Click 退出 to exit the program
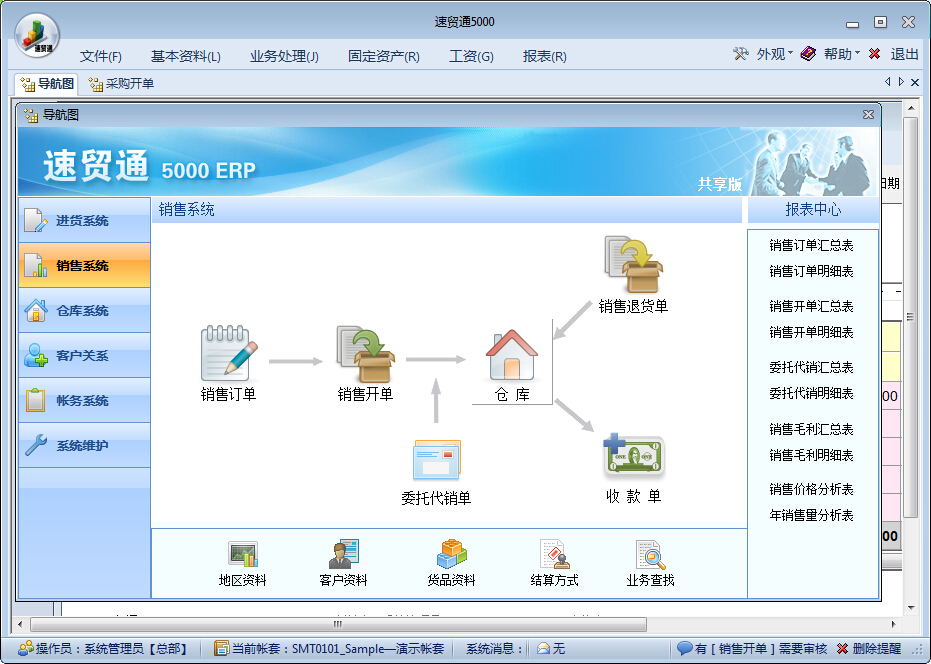Viewport: 931px width, 664px height. point(894,54)
